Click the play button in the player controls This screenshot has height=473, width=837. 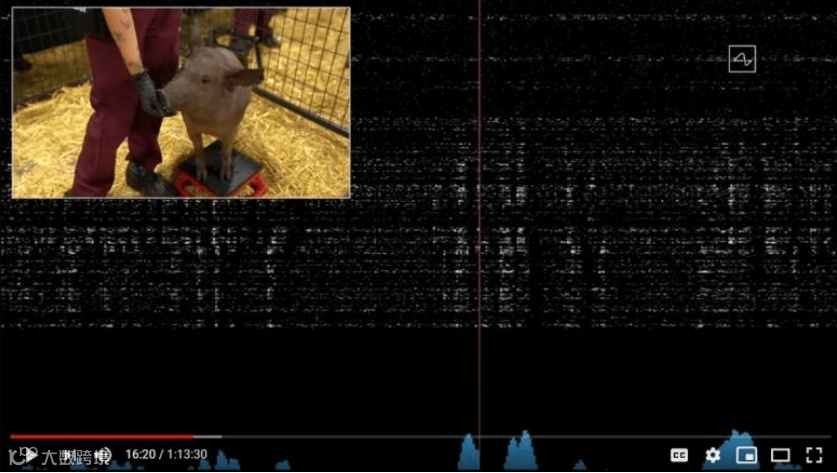click(30, 455)
